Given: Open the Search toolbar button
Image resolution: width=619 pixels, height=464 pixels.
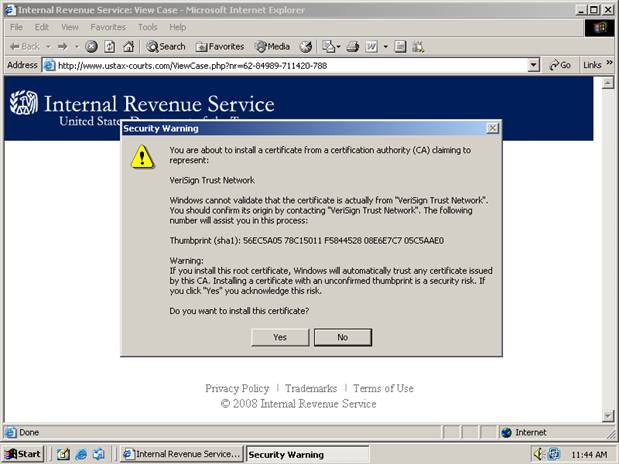Looking at the screenshot, I should [x=166, y=47].
